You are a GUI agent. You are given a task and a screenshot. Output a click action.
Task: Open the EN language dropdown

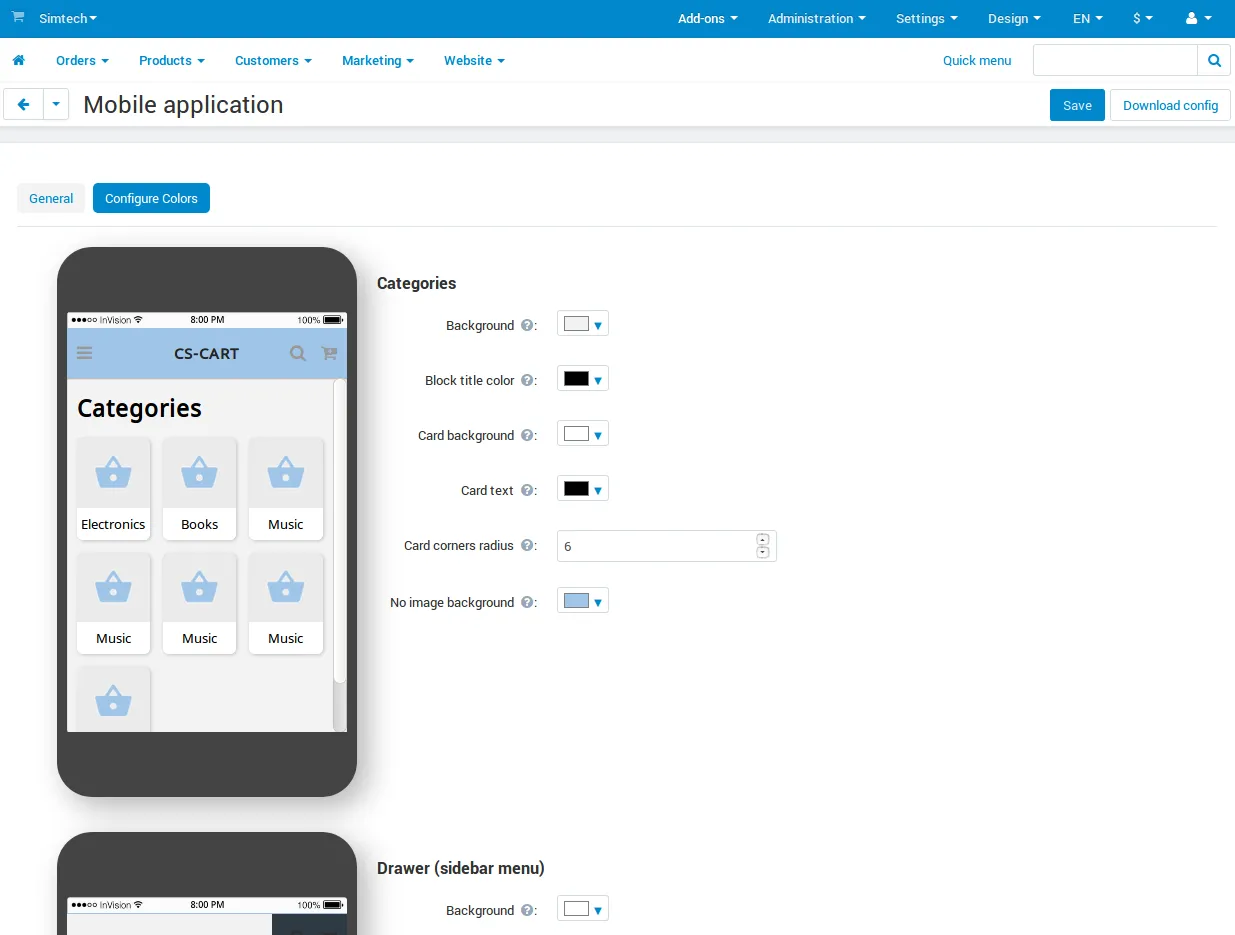pos(1088,19)
